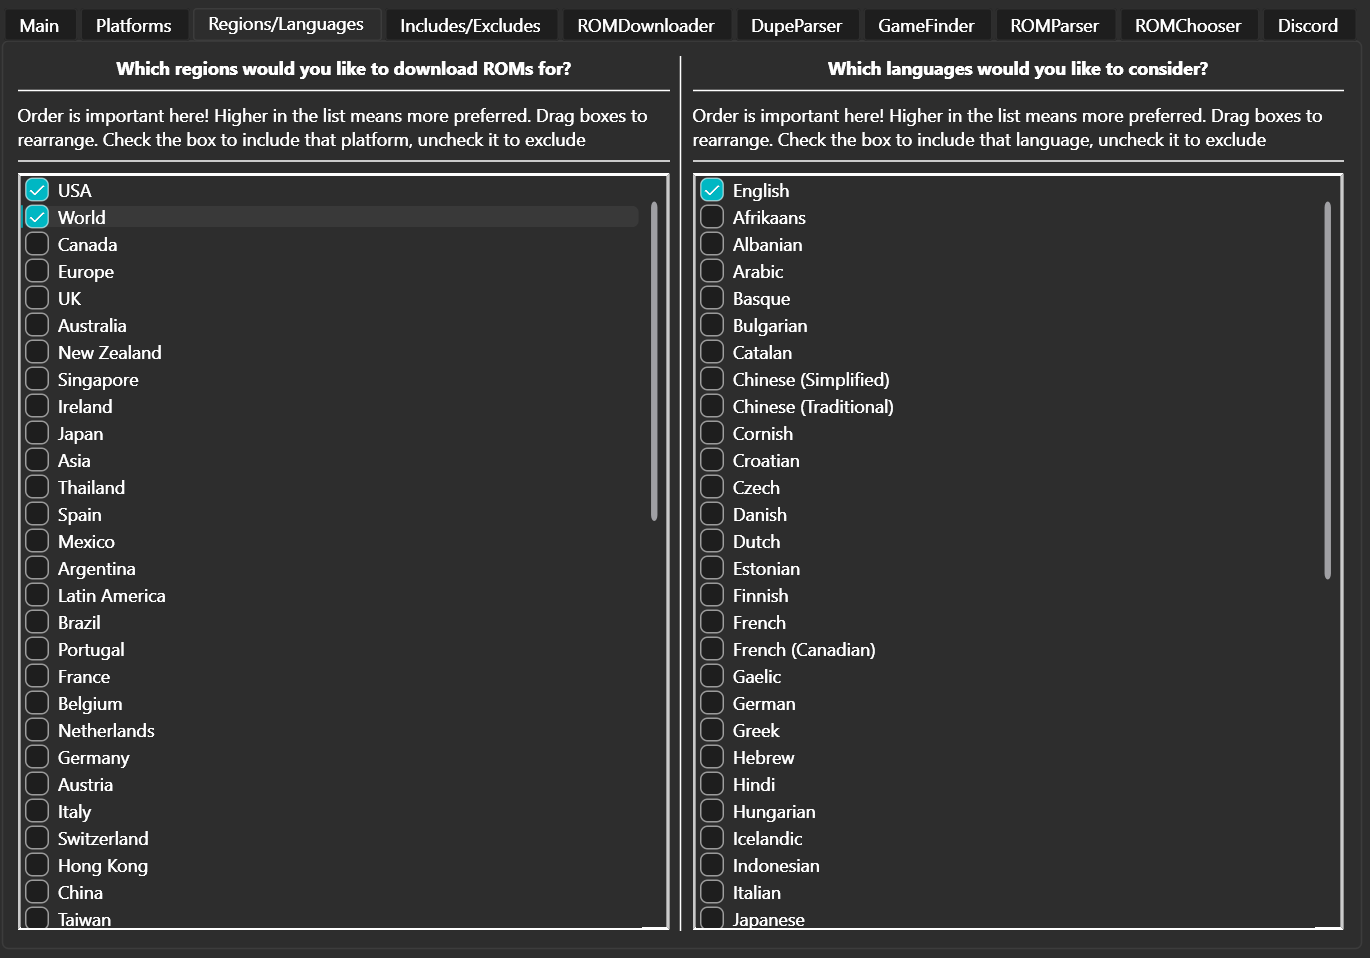The width and height of the screenshot is (1370, 958).
Task: Enable the Portugal checkbox
Action: (37, 648)
